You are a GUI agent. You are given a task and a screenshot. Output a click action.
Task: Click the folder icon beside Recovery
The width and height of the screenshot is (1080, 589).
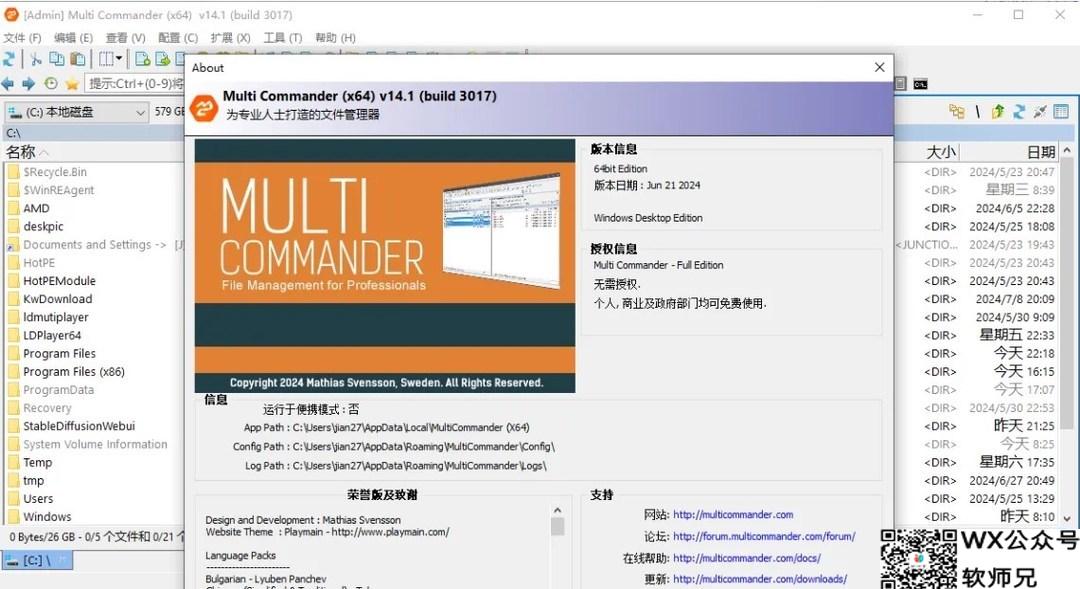tap(12, 408)
